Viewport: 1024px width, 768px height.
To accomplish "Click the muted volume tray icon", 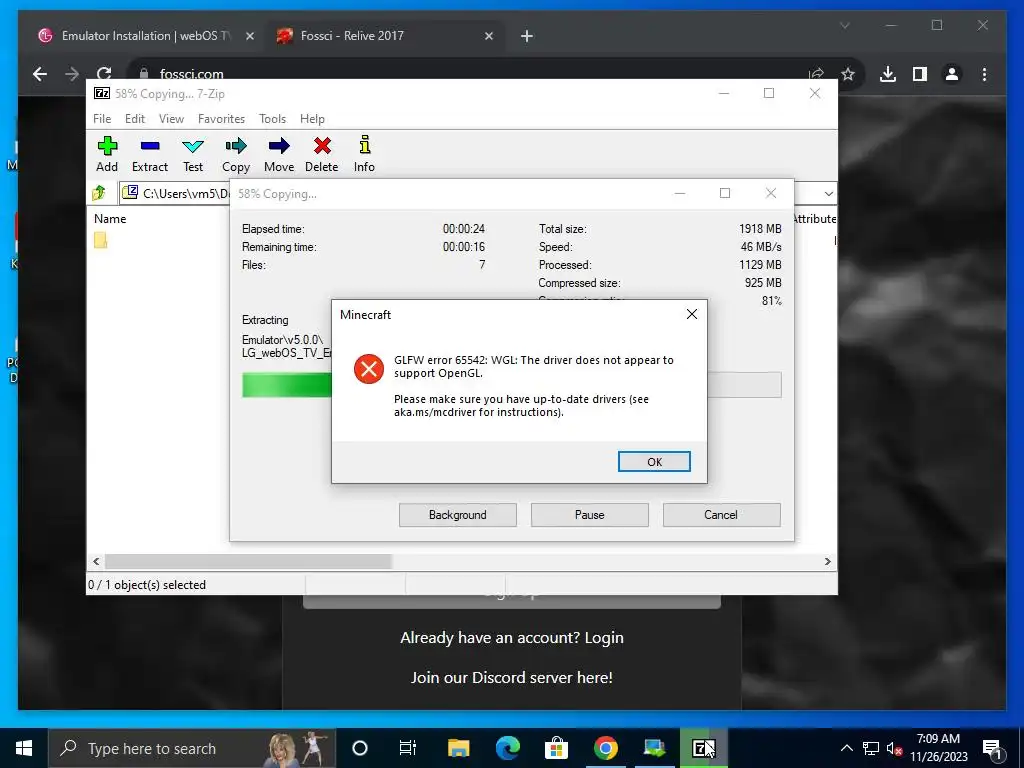I will pos(893,748).
